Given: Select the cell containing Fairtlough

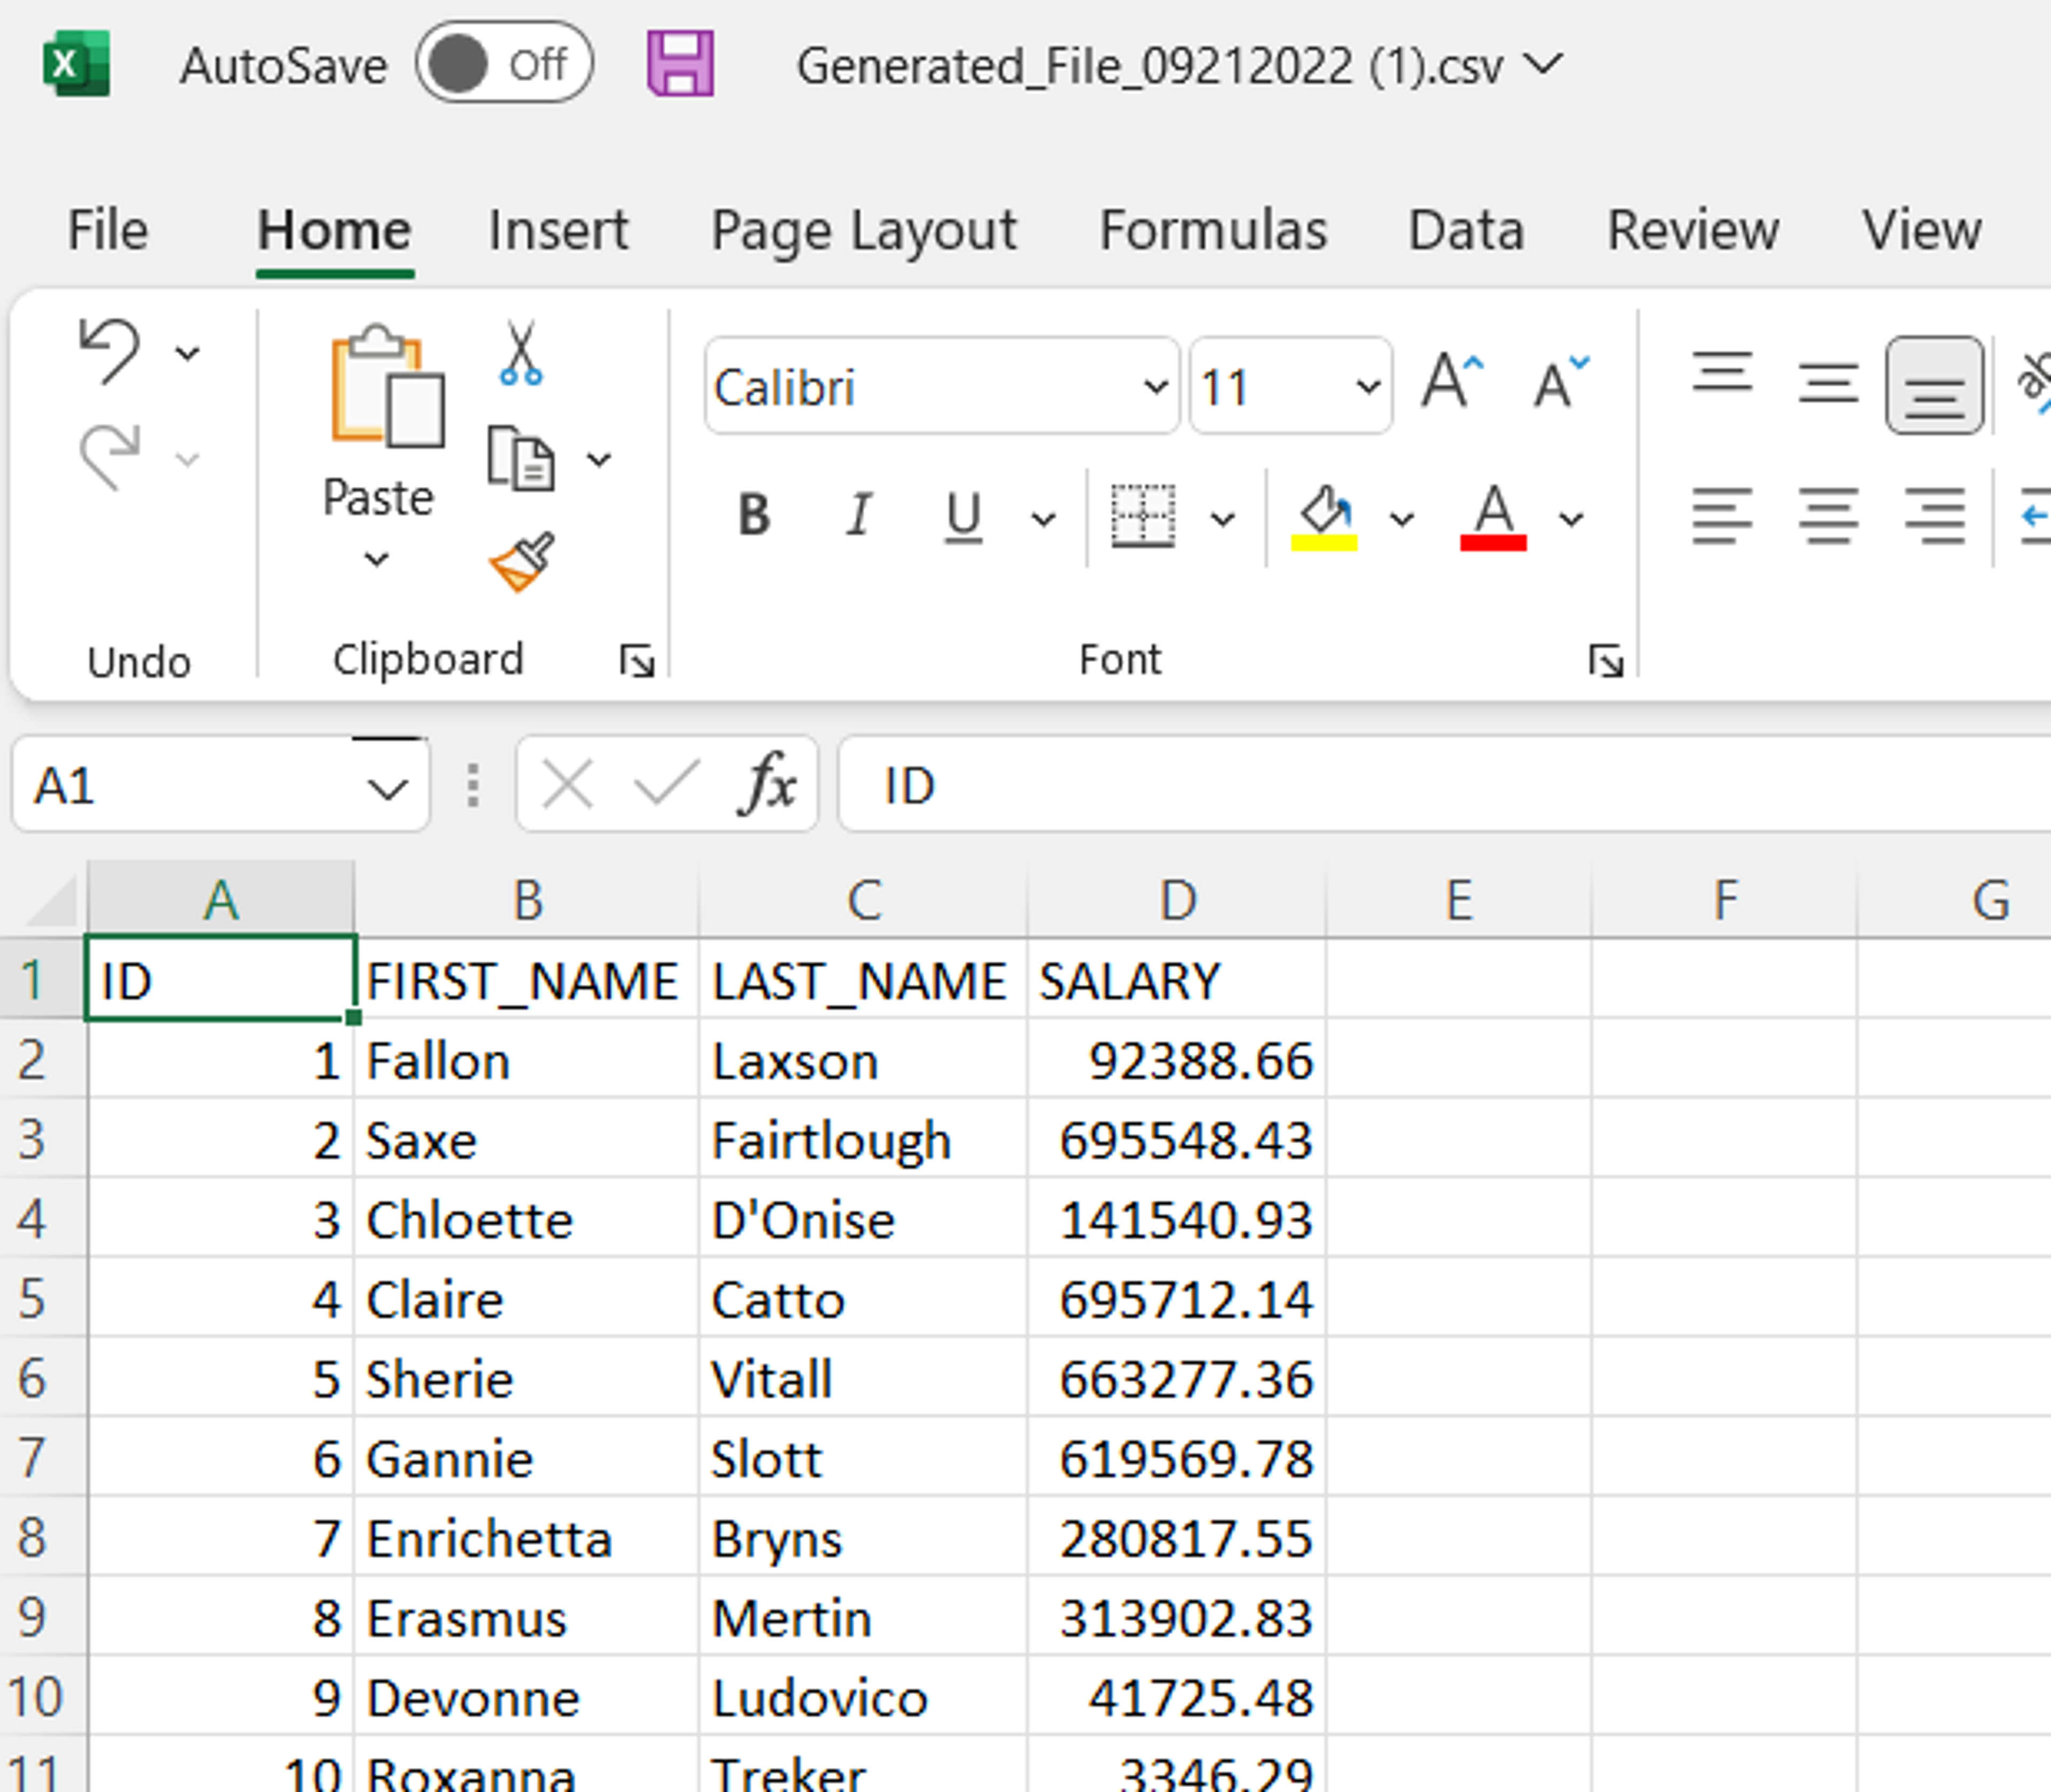Looking at the screenshot, I should click(863, 1139).
